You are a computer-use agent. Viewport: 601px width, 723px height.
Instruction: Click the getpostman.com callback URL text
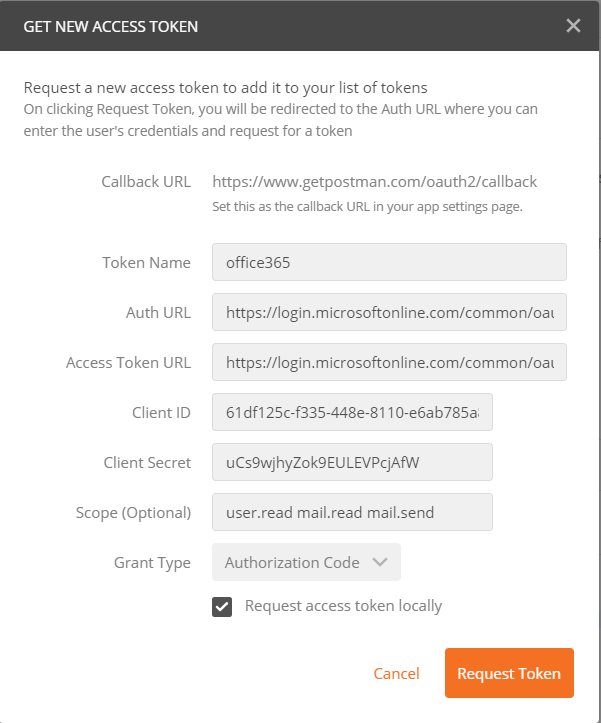374,182
